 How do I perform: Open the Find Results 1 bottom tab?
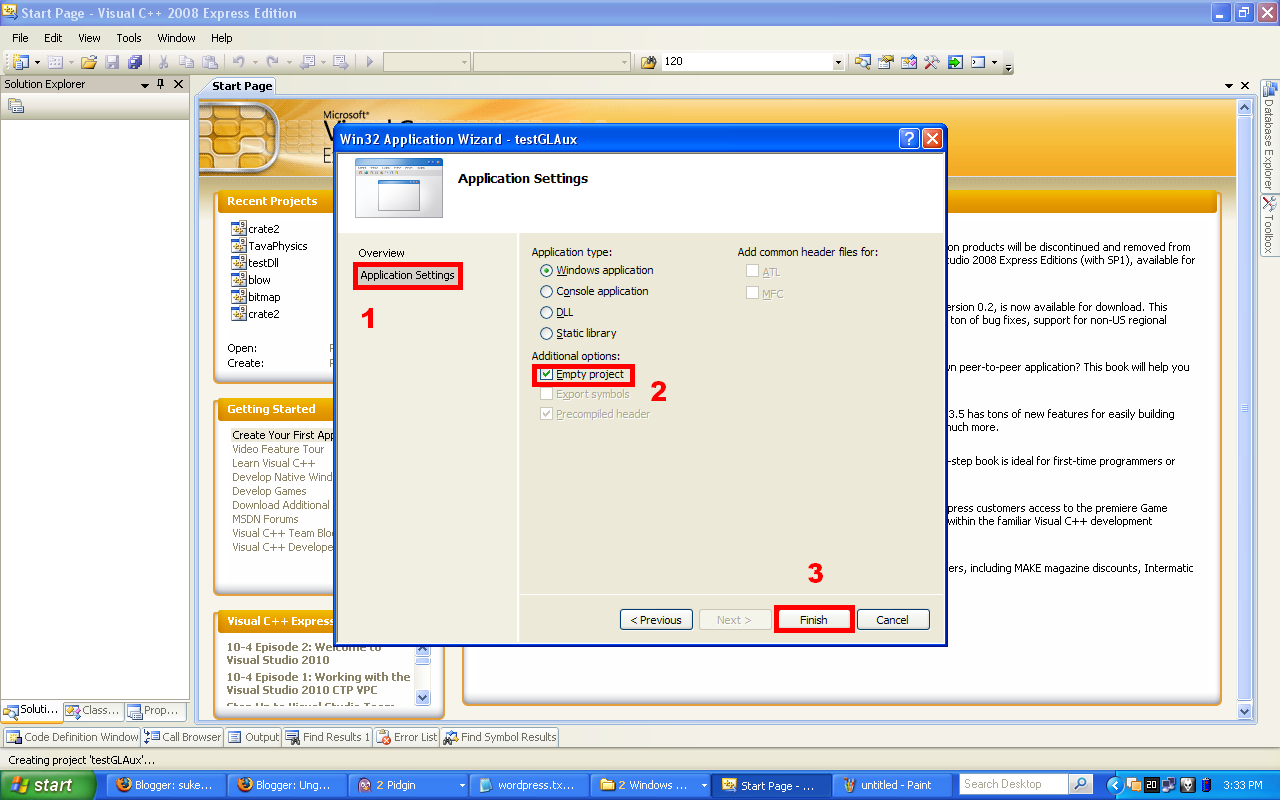328,737
